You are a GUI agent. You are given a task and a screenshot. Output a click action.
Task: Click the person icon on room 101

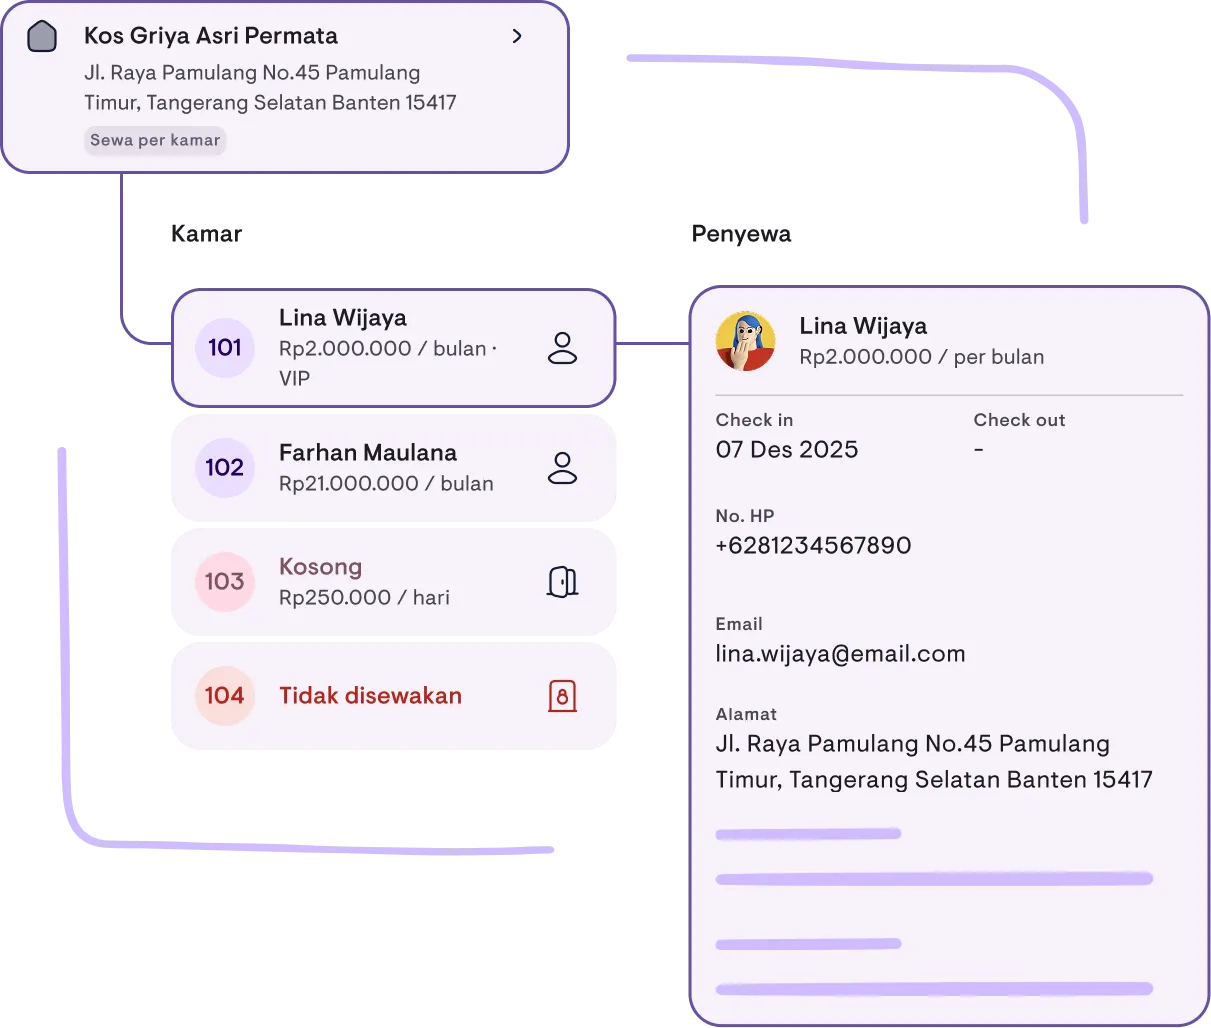pos(563,348)
